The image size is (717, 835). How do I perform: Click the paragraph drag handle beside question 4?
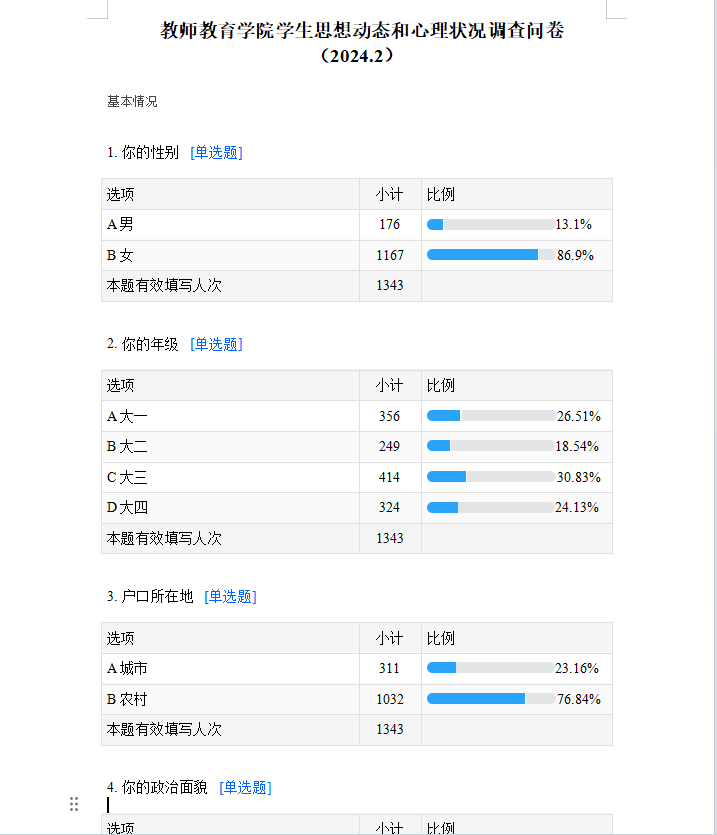(74, 804)
